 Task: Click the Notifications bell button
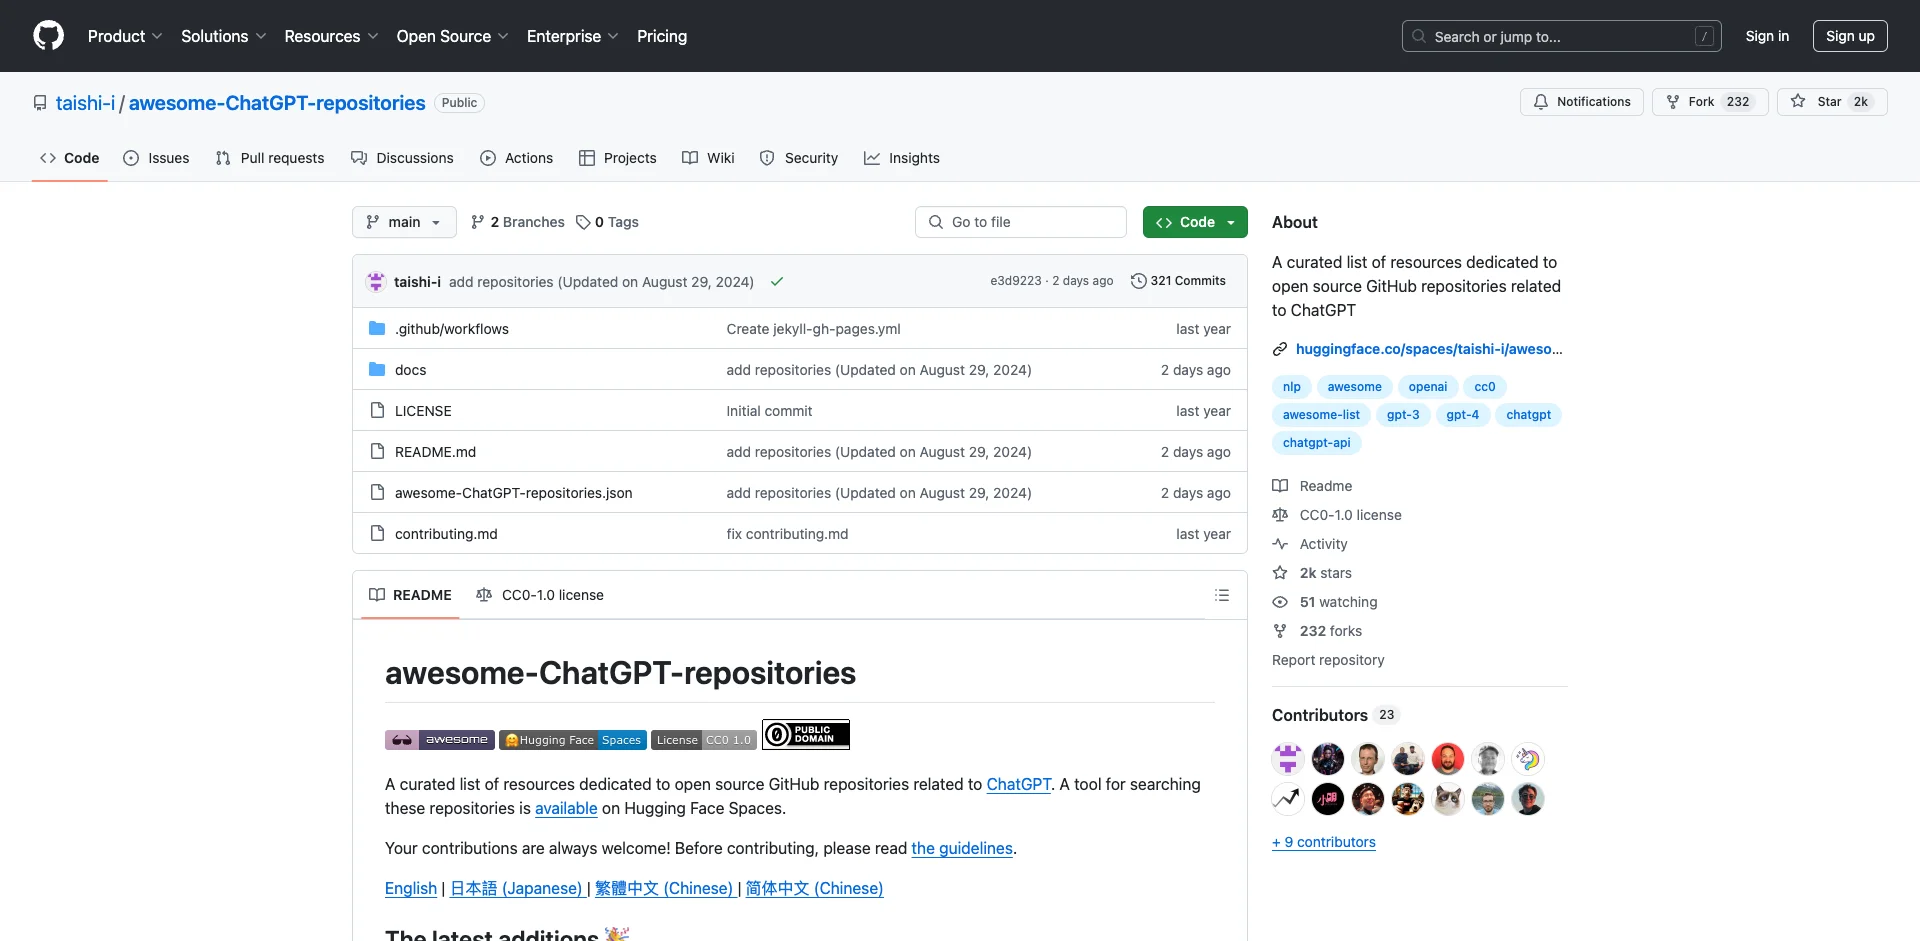tap(1582, 102)
